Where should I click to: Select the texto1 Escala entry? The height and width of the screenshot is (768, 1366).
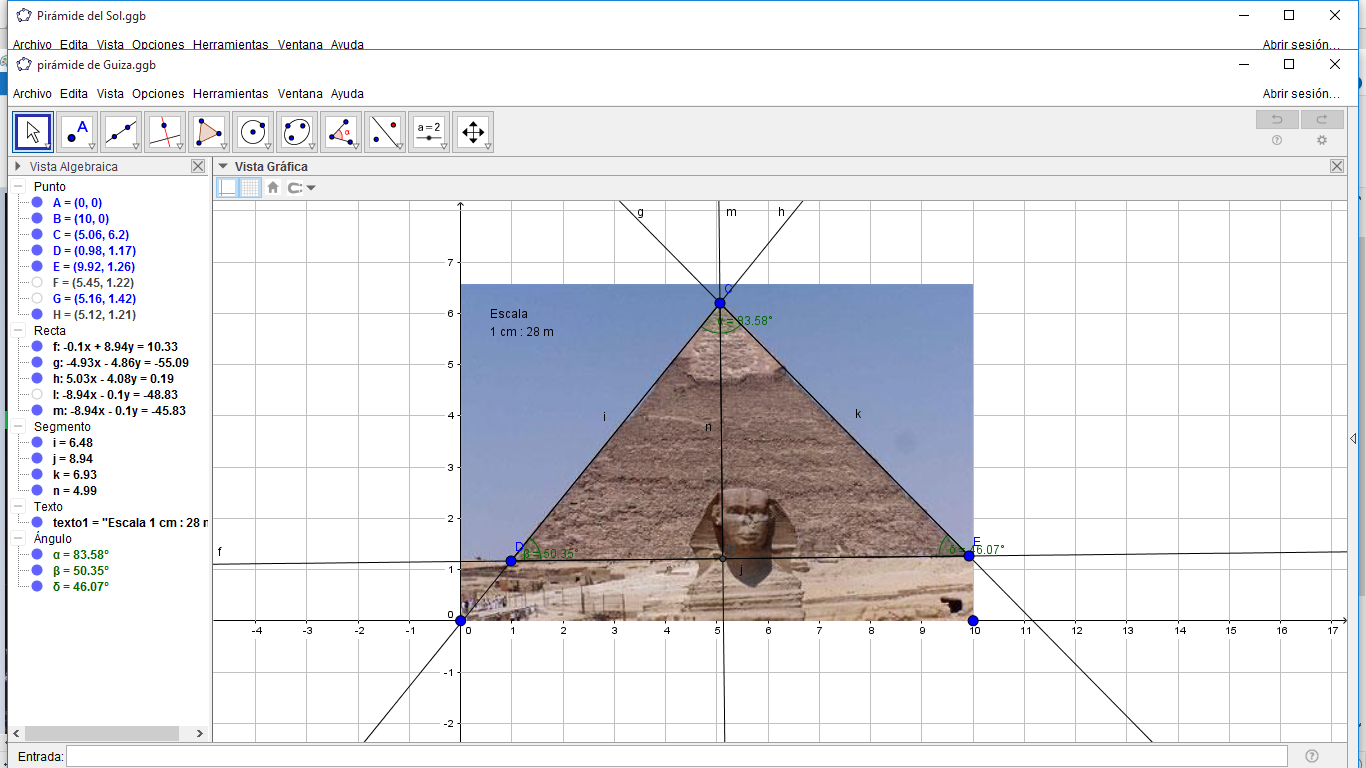click(x=130, y=523)
